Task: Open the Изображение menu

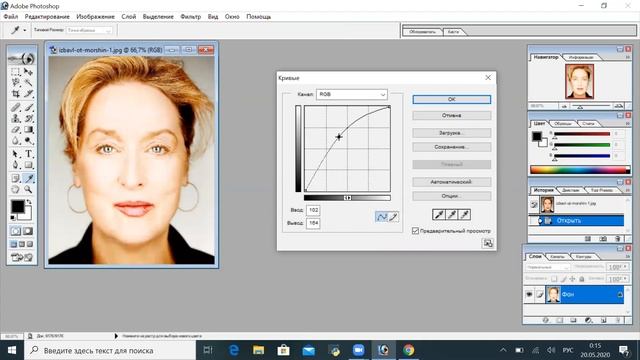Action: pos(96,17)
